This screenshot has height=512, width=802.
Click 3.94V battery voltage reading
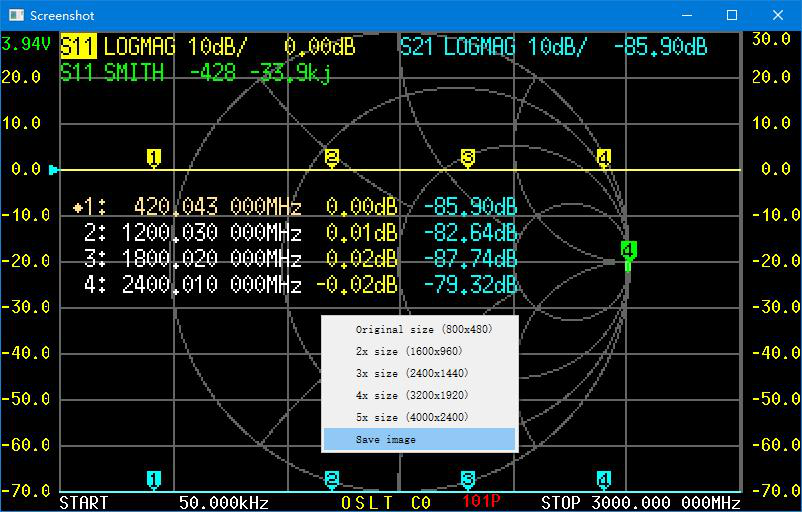tap(26, 44)
